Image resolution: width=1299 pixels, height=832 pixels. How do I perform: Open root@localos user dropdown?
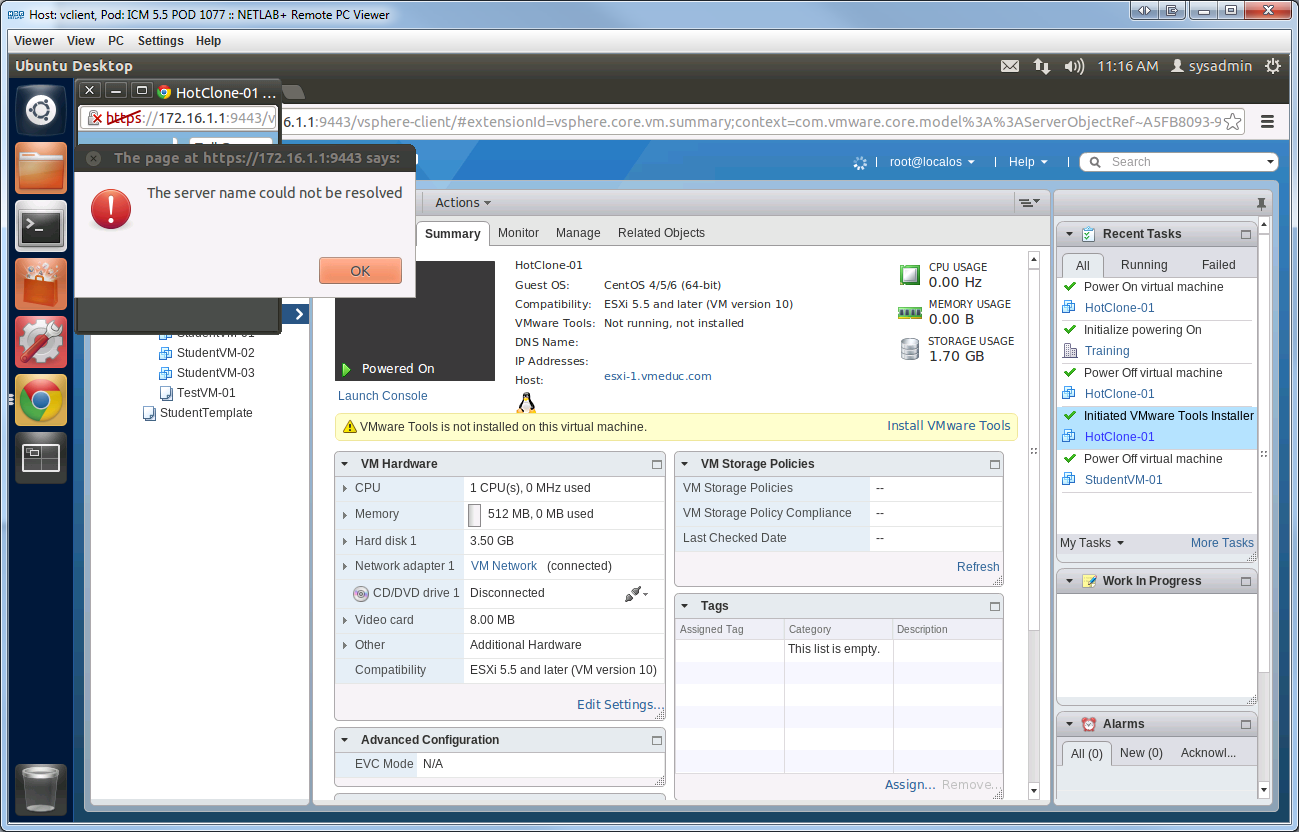932,162
